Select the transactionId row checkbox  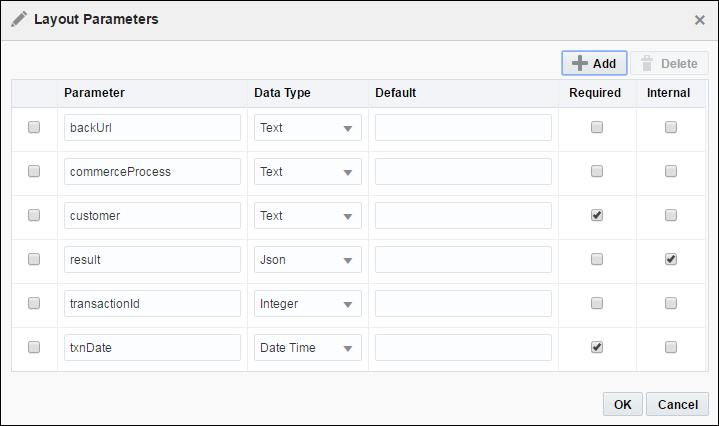[34, 303]
